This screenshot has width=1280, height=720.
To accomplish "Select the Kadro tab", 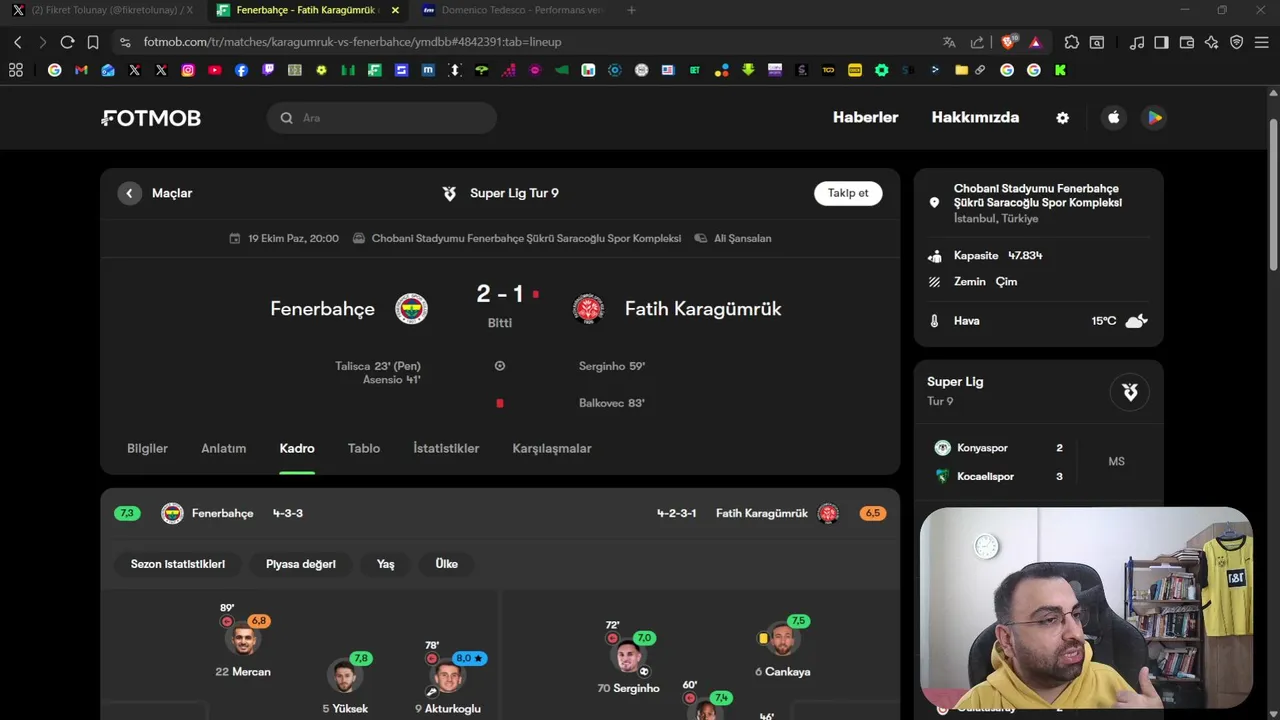I will coord(297,448).
